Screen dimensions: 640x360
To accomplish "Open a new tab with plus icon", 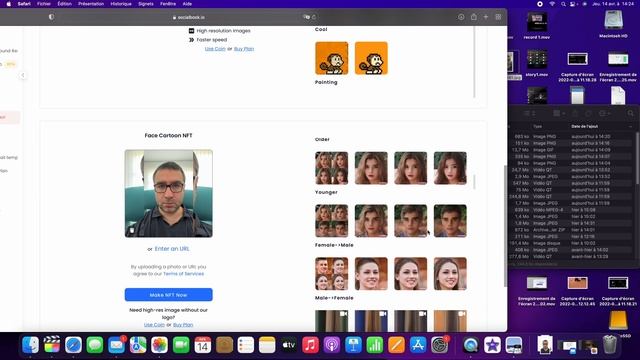I will 486,17.
